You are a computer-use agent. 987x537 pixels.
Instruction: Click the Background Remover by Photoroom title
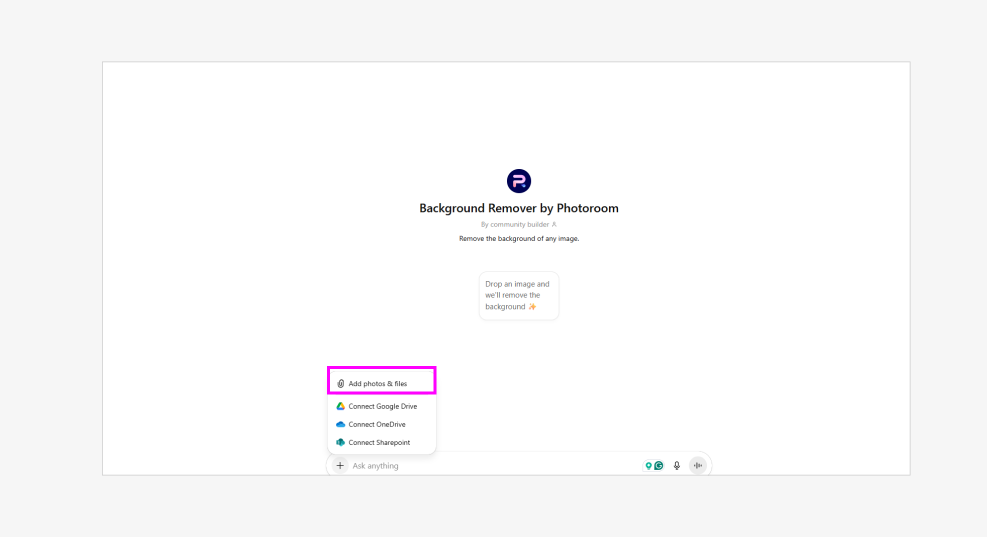[x=519, y=208]
